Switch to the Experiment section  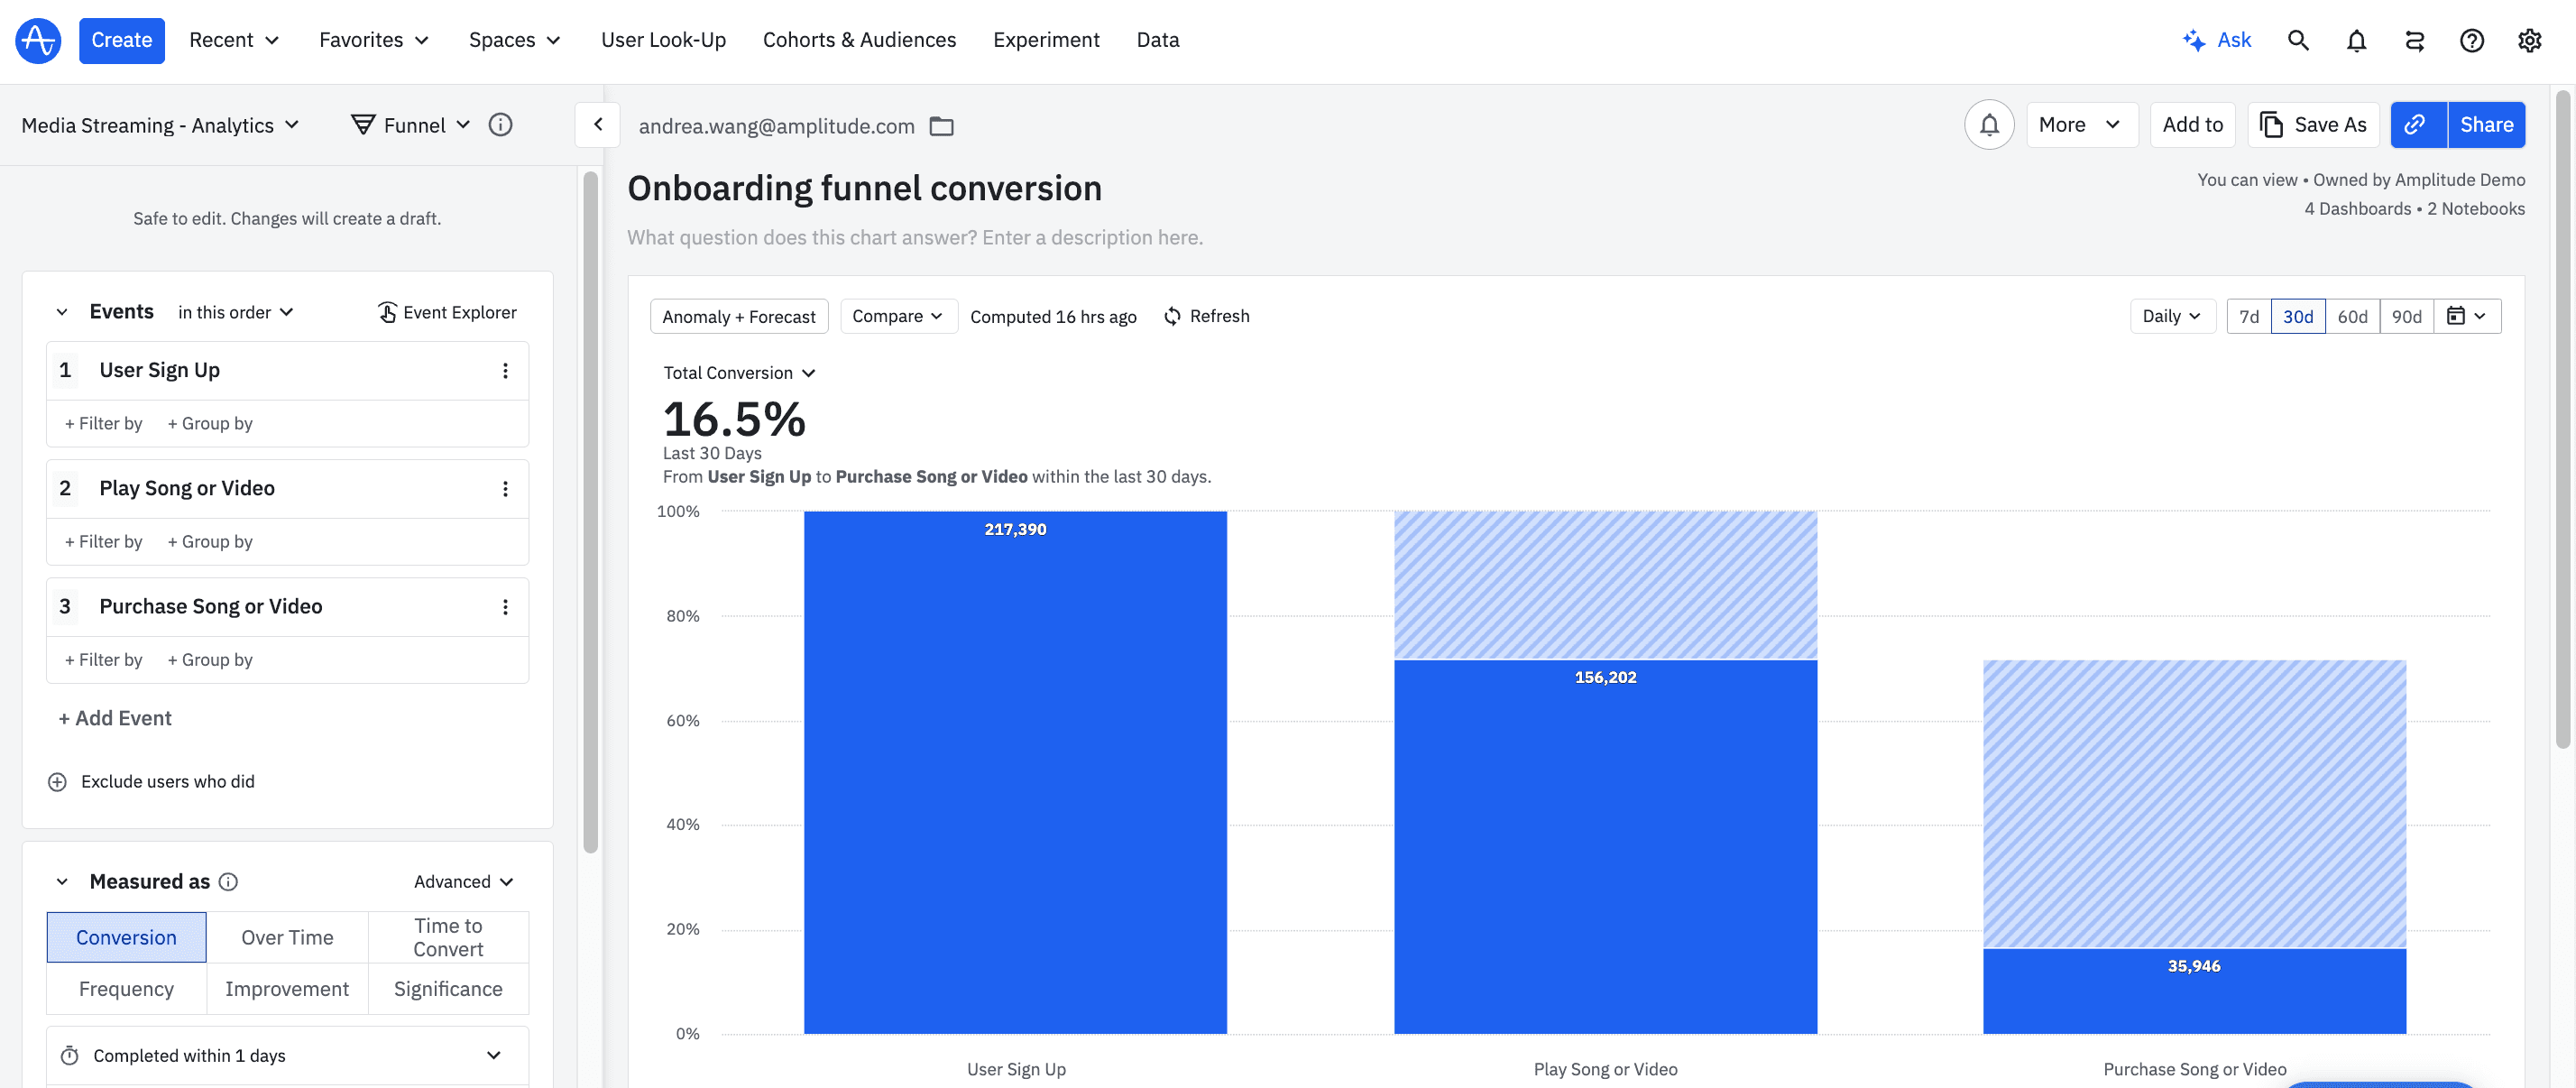(x=1046, y=40)
